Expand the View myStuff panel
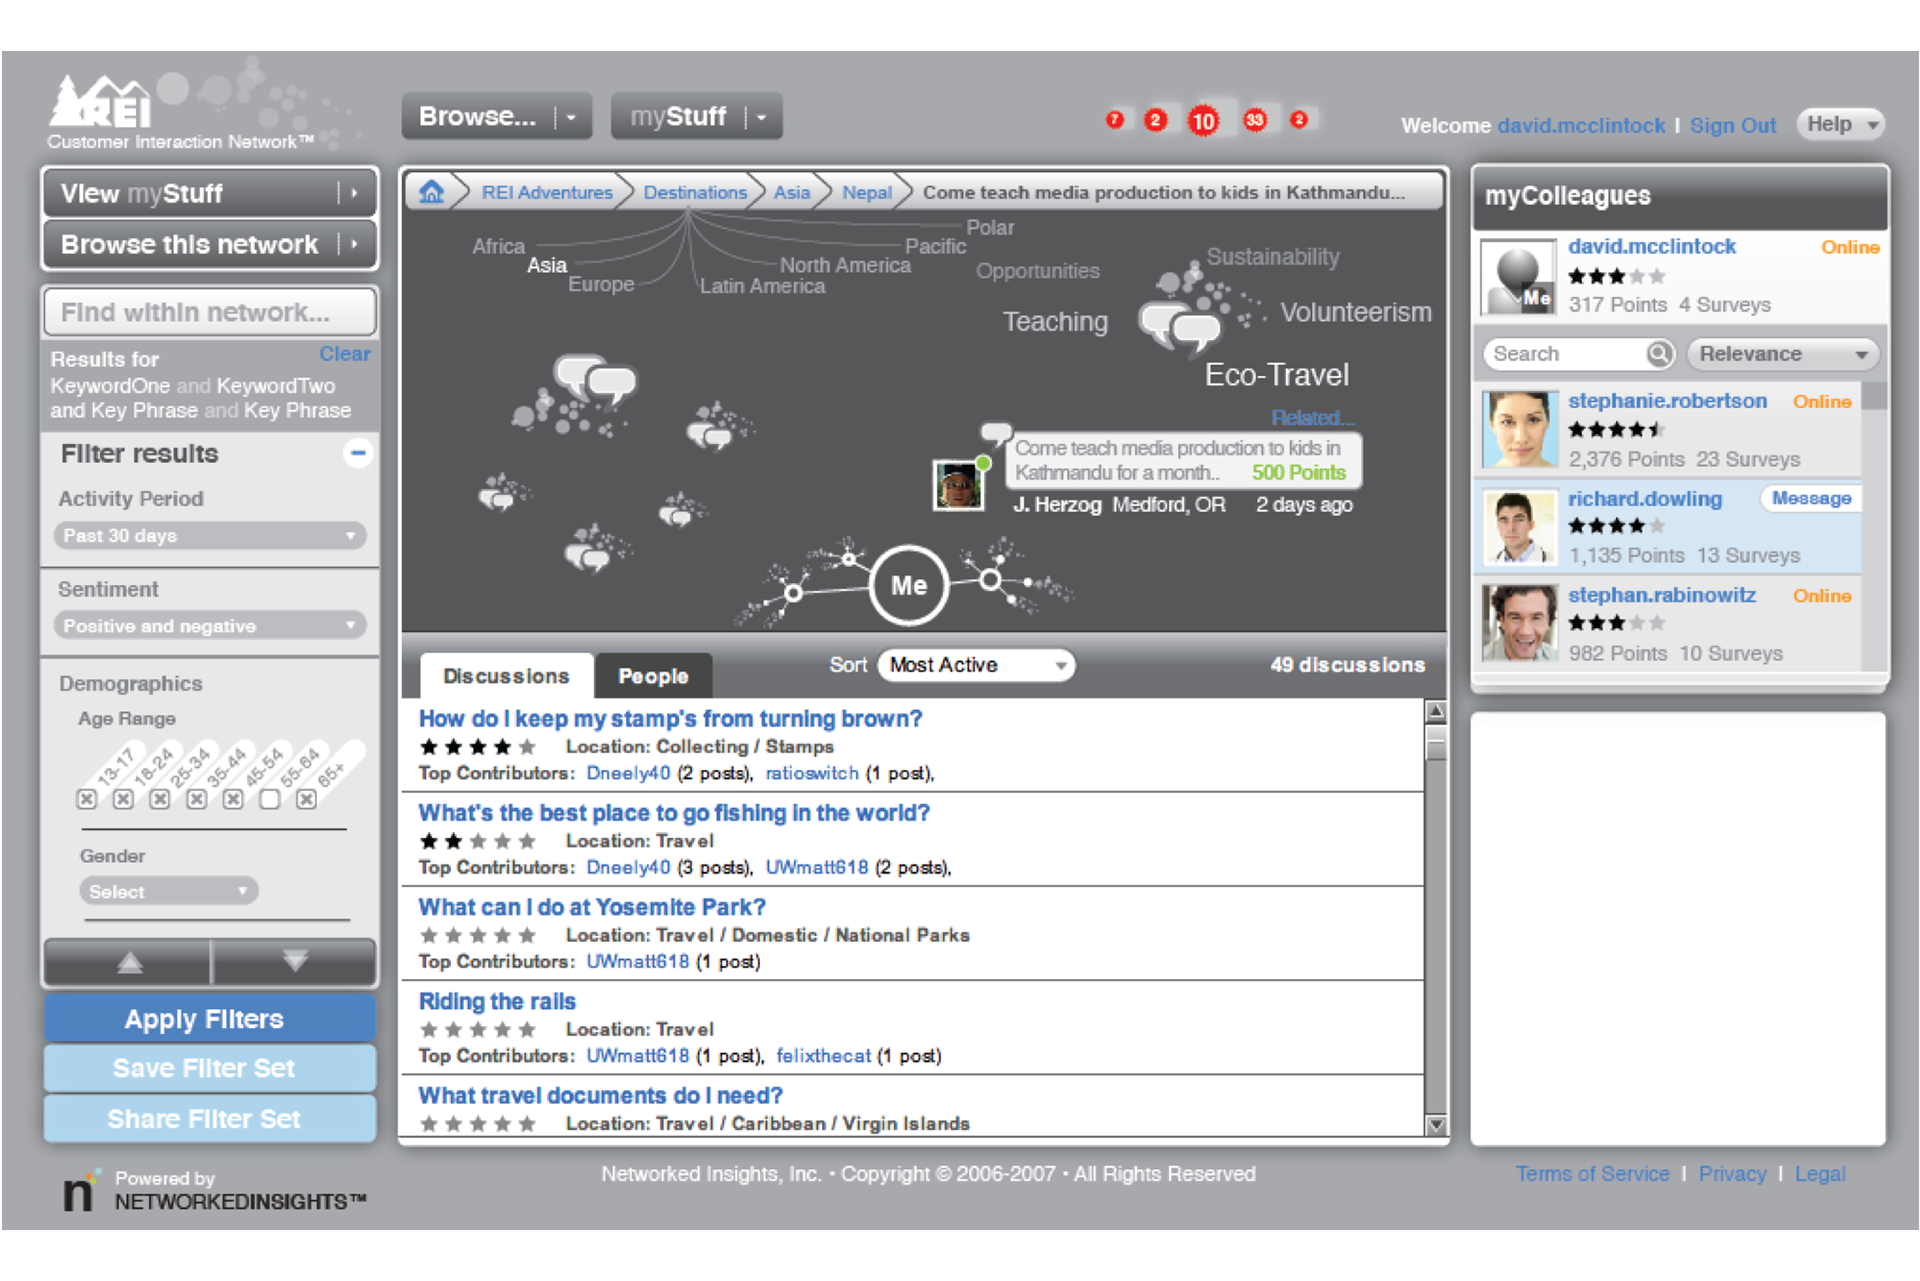 [x=210, y=193]
